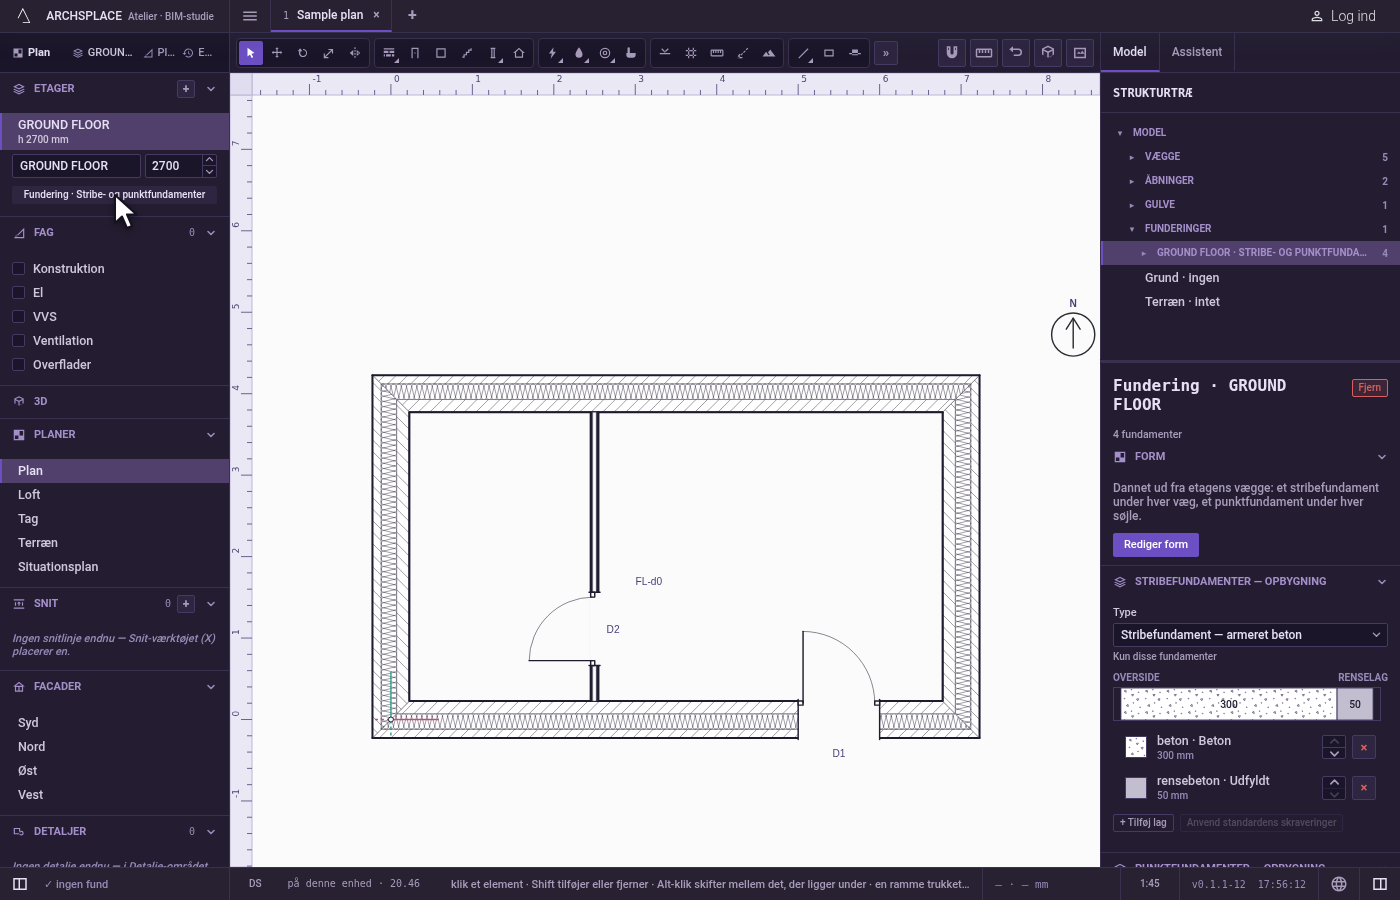Image resolution: width=1400 pixels, height=900 pixels.
Task: Click the undo arrow button
Action: pyautogui.click(x=1016, y=52)
